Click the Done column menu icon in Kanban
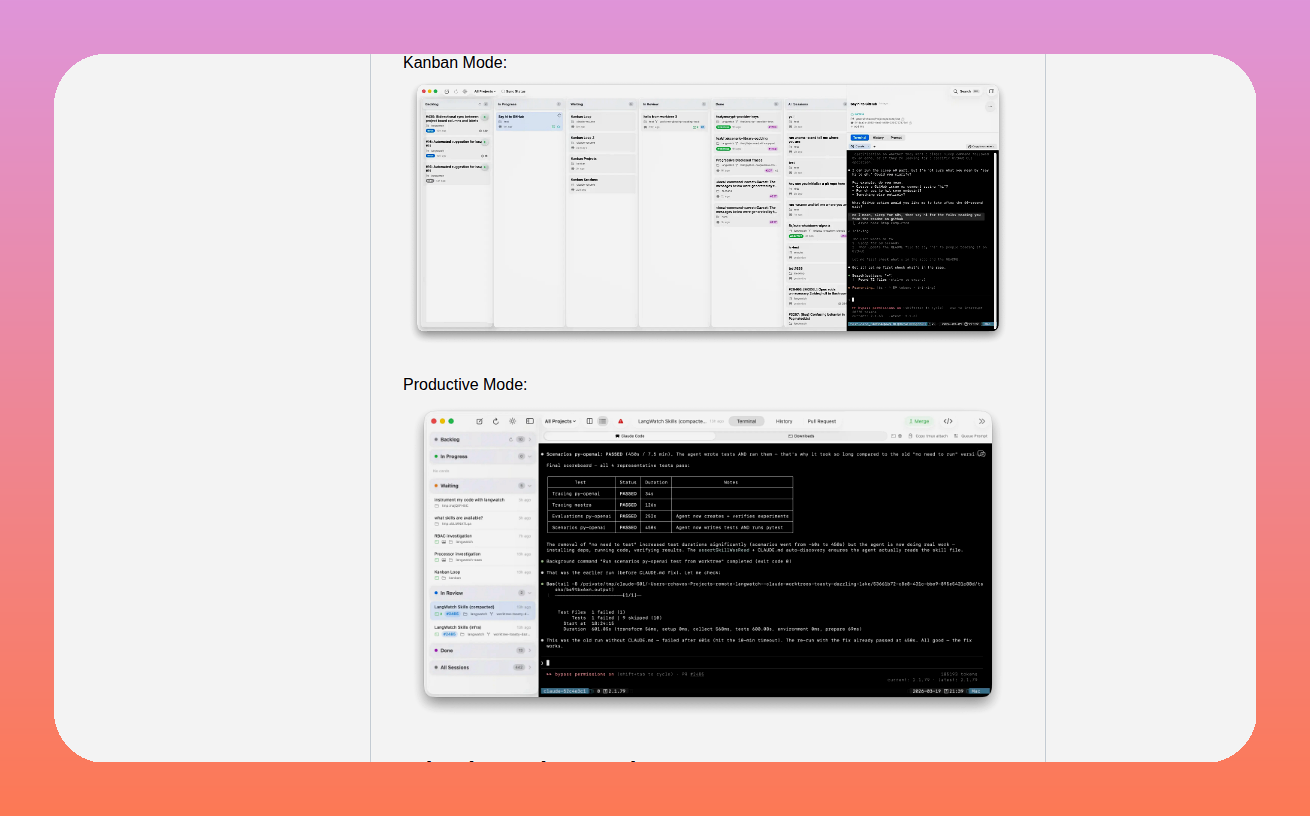The image size is (1310, 816). tap(774, 103)
